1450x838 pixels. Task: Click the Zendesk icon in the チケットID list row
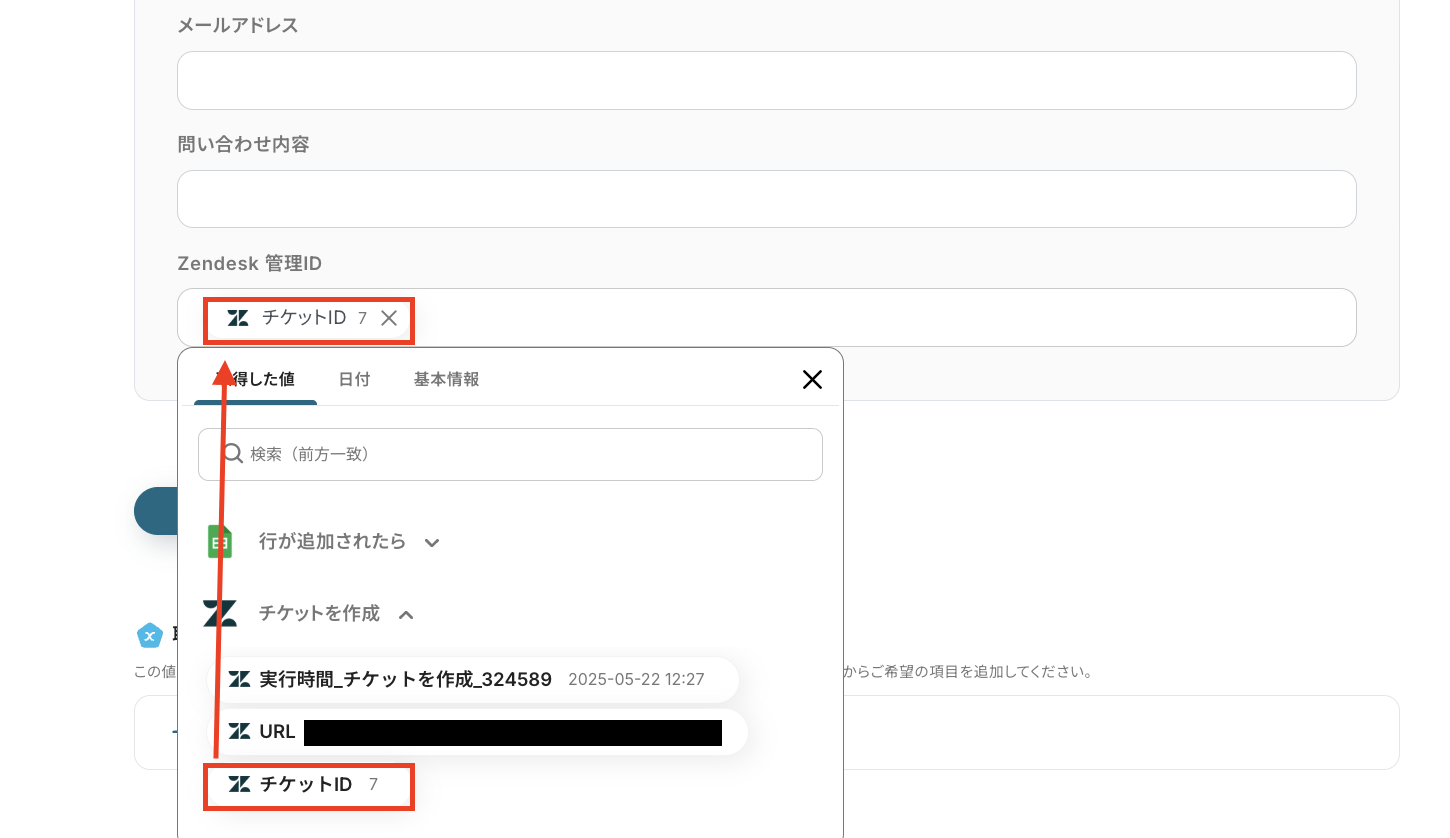coord(240,785)
